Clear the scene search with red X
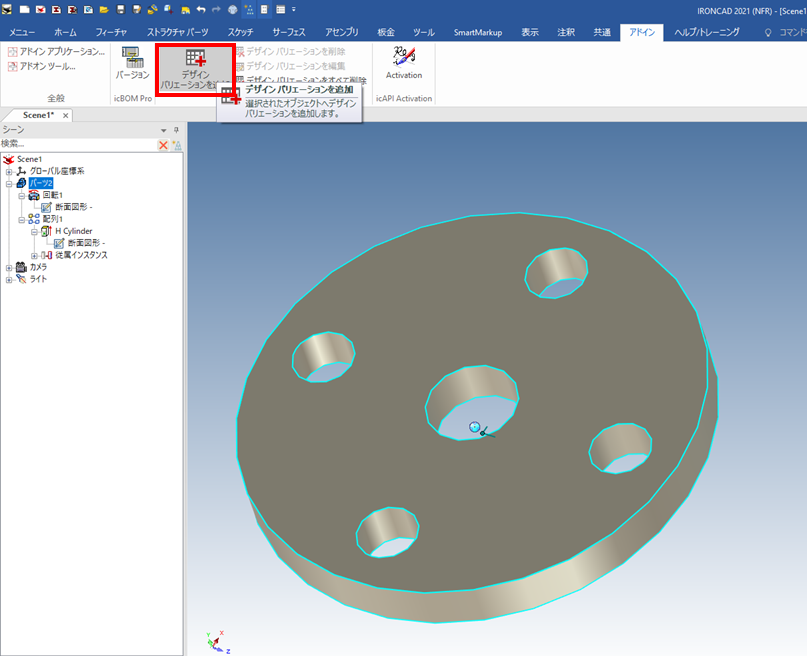 [163, 145]
